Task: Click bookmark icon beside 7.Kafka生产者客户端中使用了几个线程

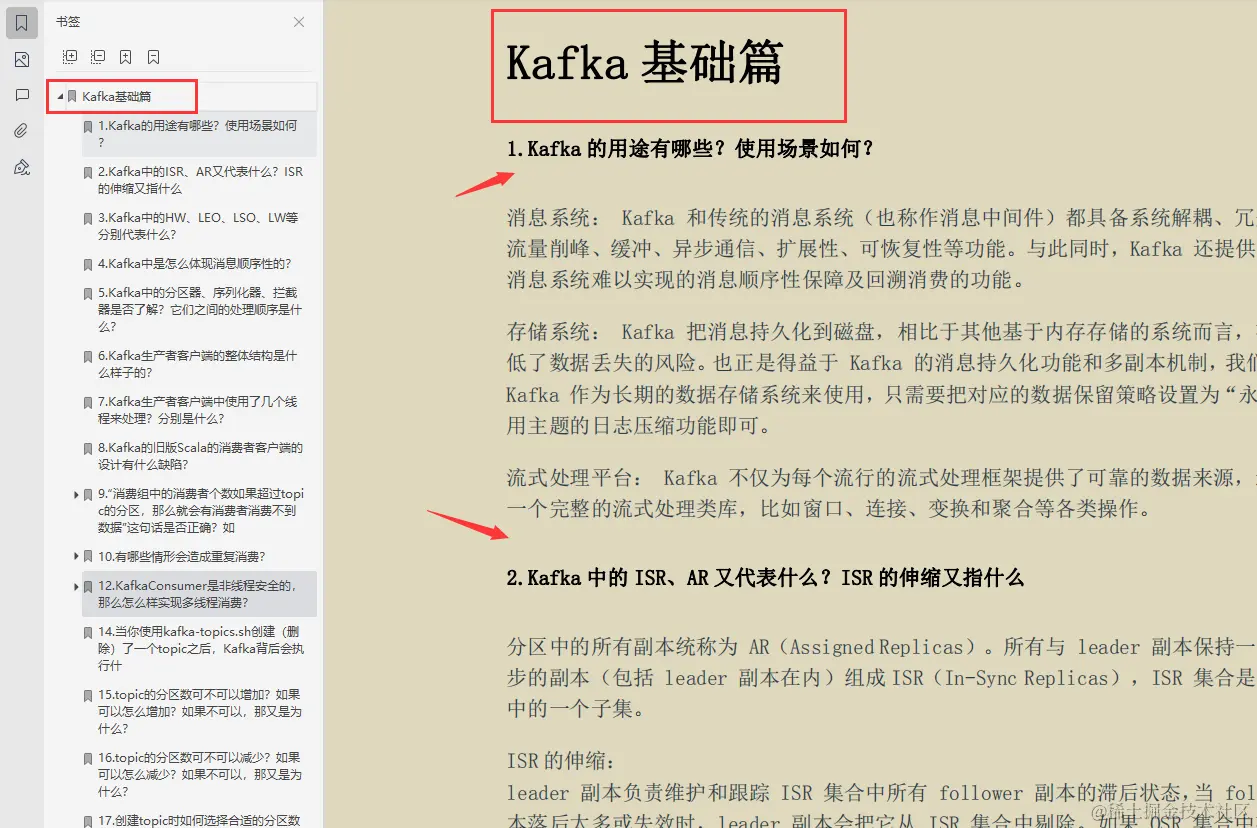Action: pyautogui.click(x=88, y=403)
